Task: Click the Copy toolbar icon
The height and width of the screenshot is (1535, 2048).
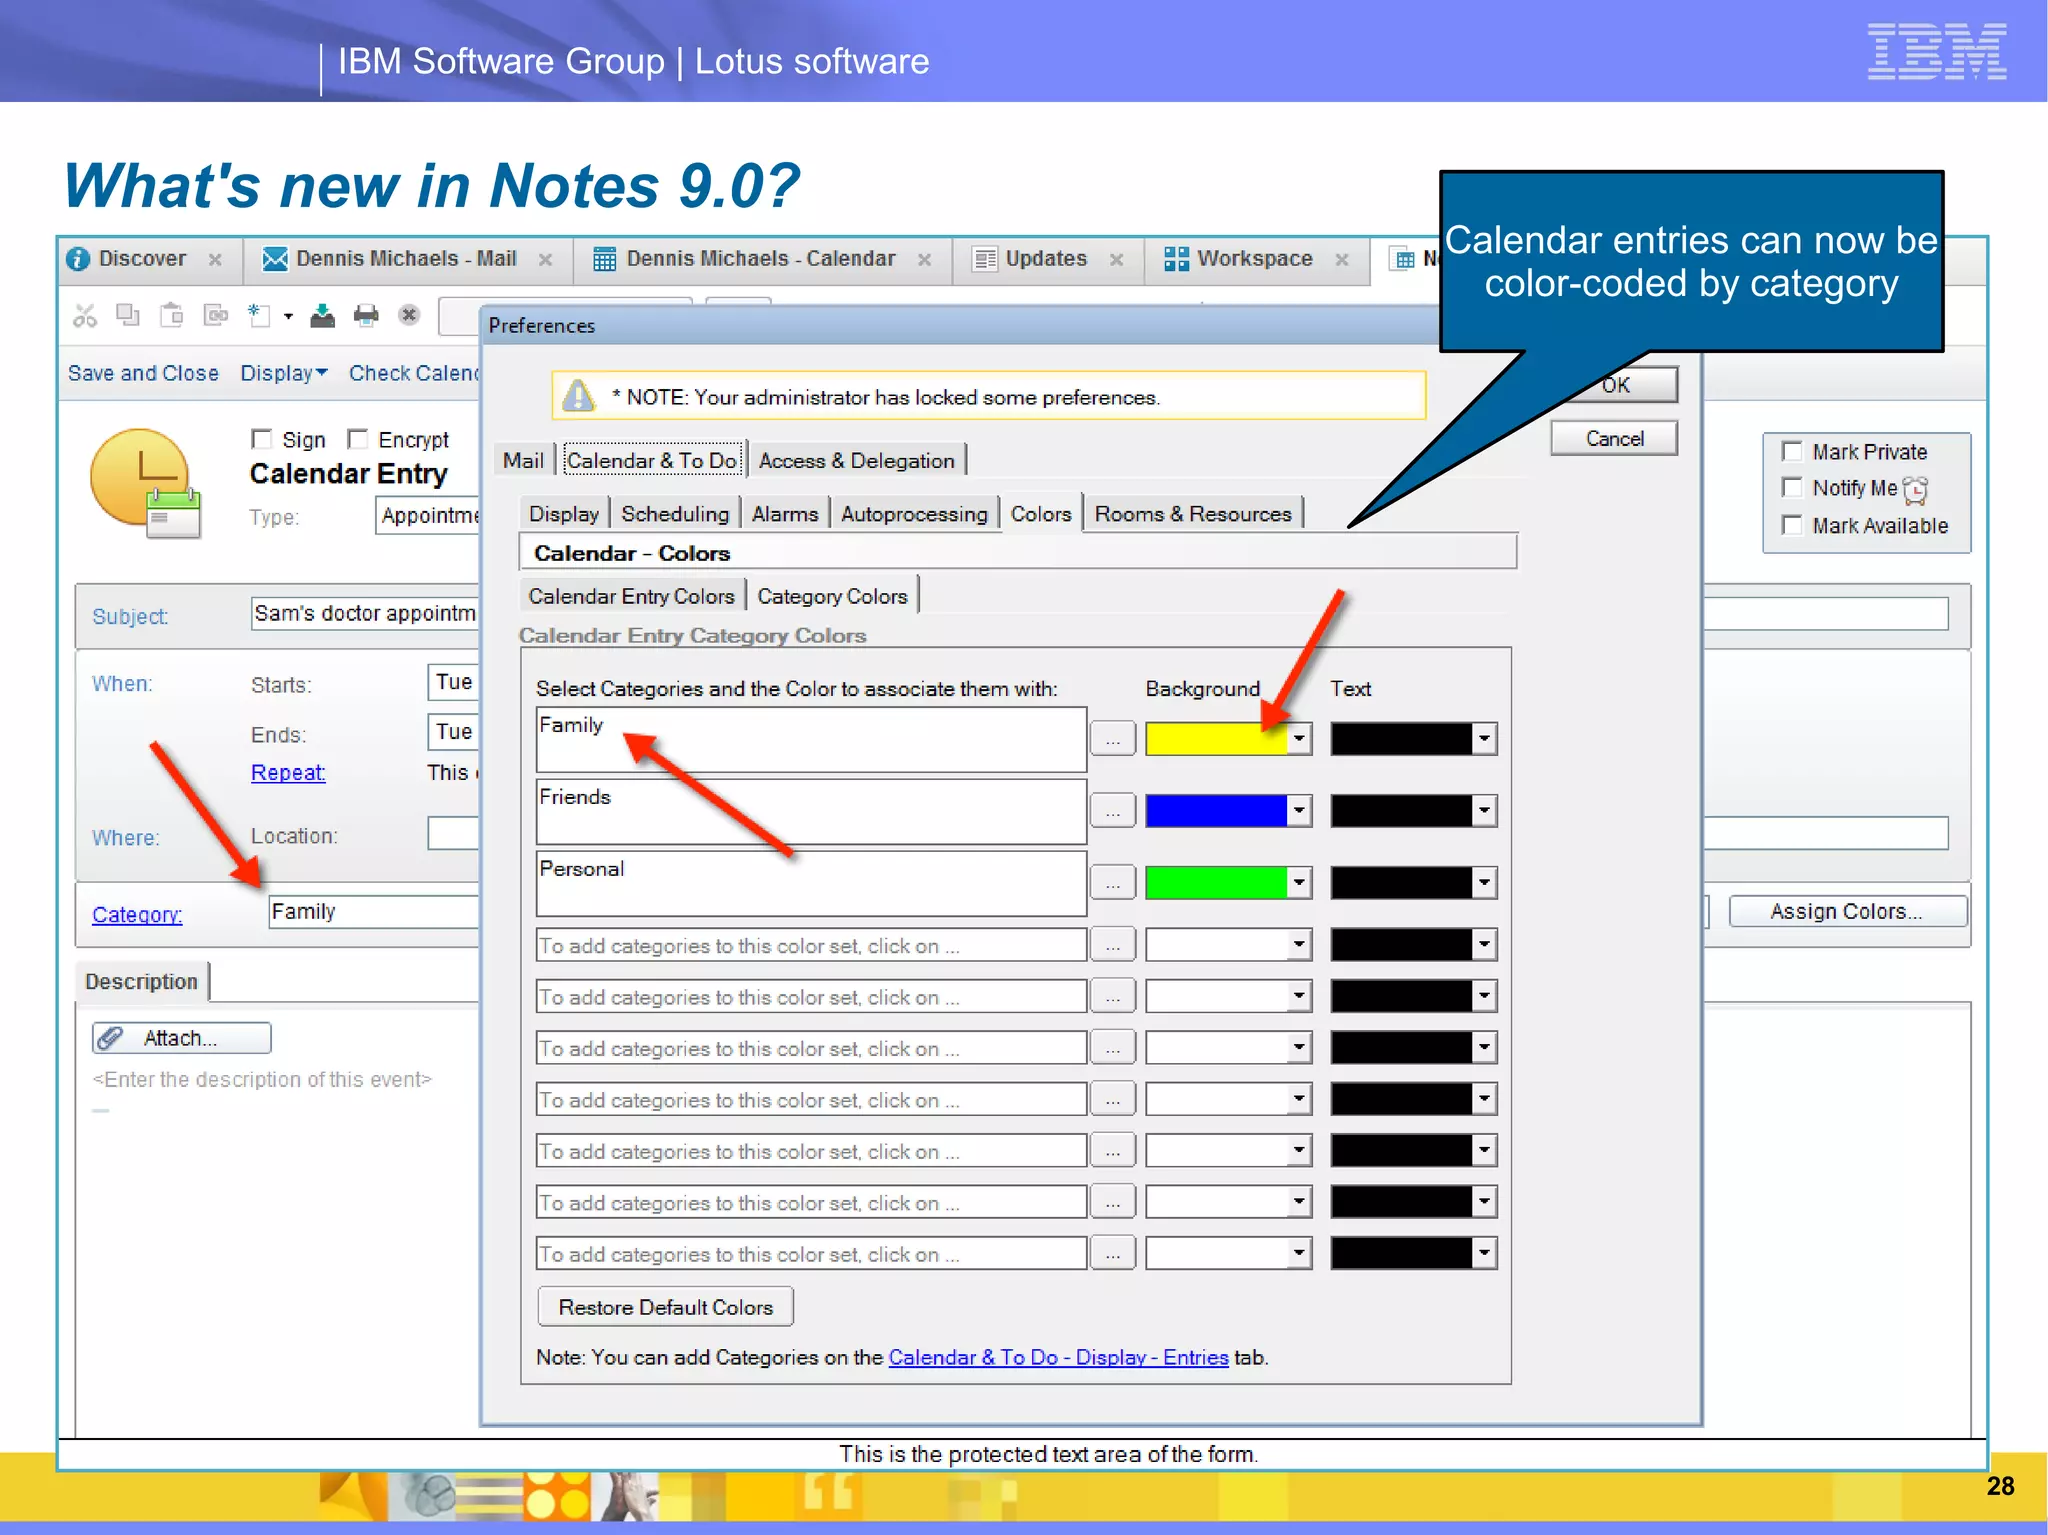Action: click(x=128, y=315)
